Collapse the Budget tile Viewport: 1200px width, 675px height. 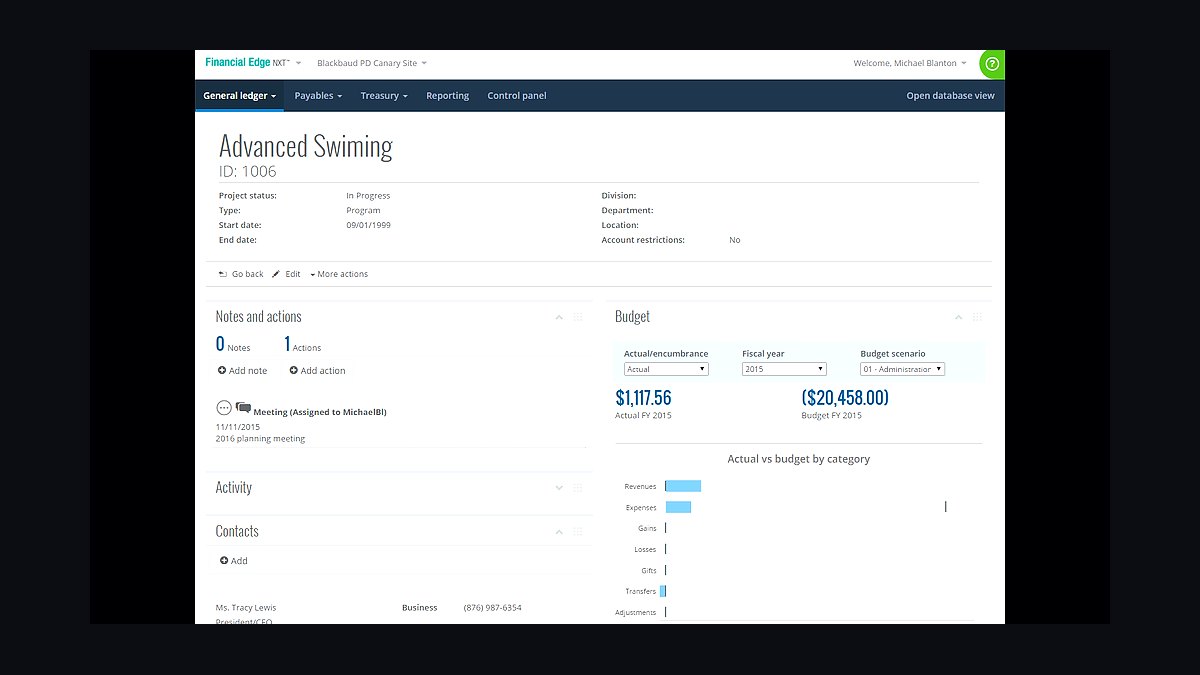(958, 317)
